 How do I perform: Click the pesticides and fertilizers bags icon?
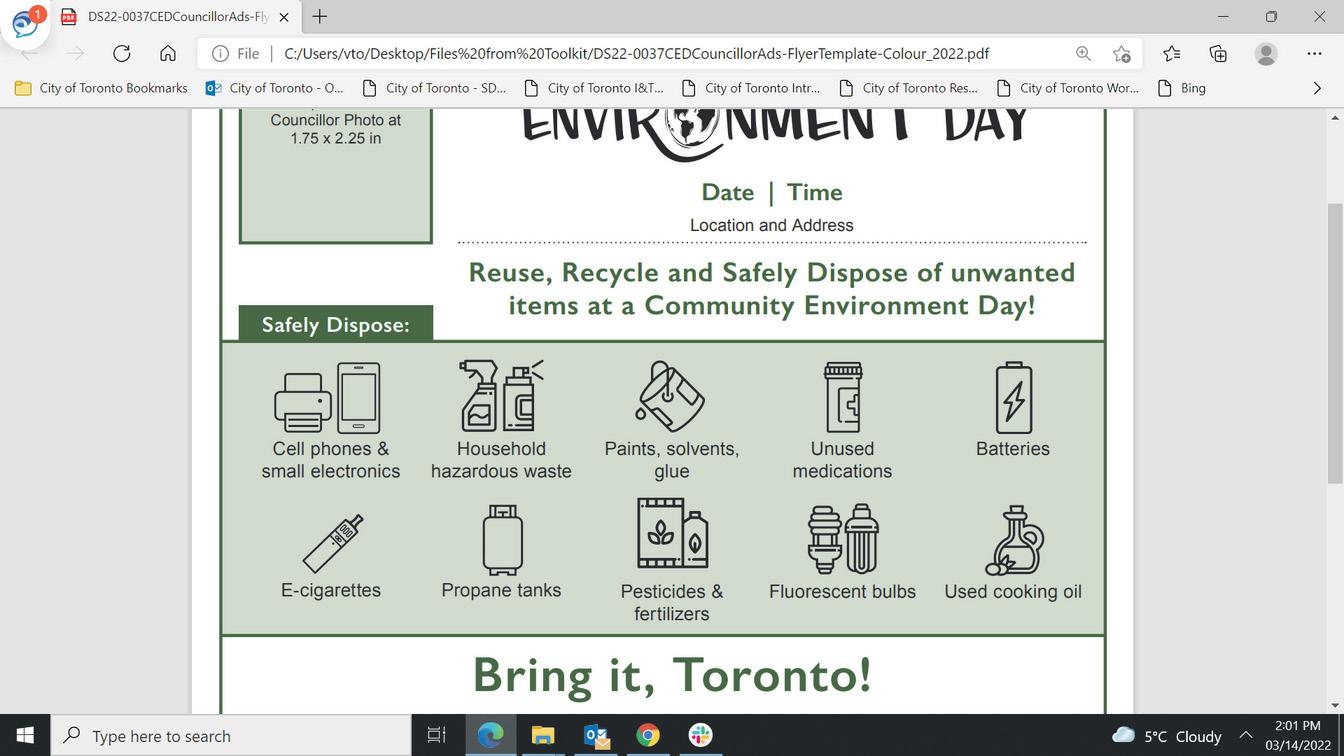point(673,534)
